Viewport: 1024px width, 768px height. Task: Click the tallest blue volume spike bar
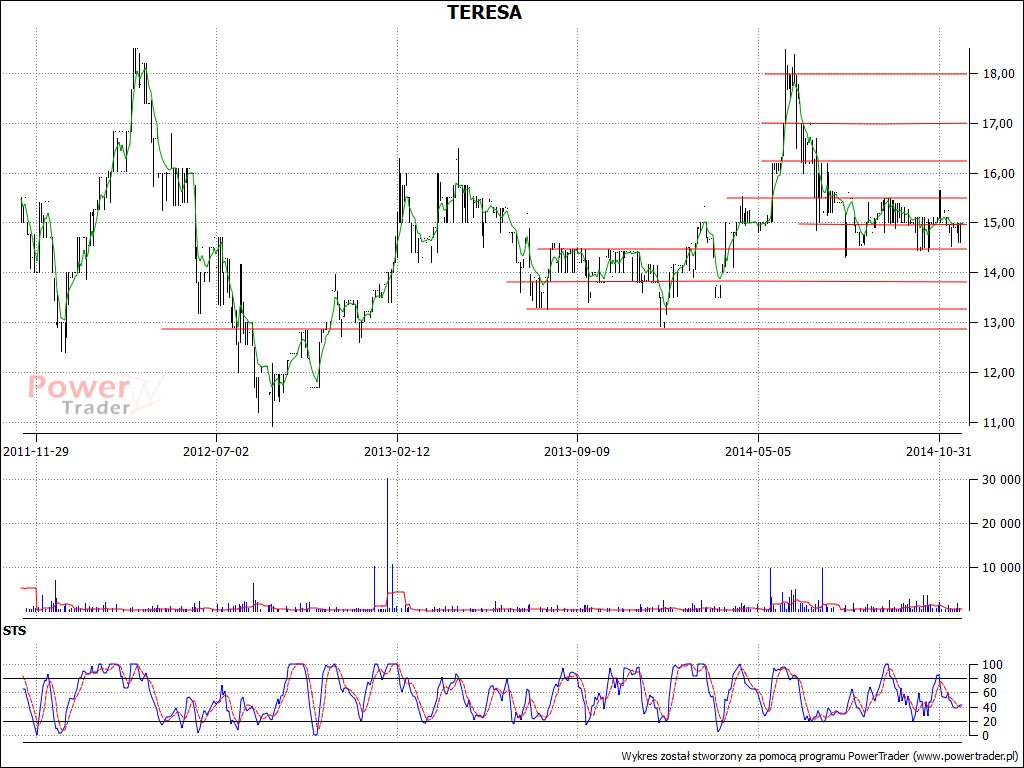coord(387,545)
